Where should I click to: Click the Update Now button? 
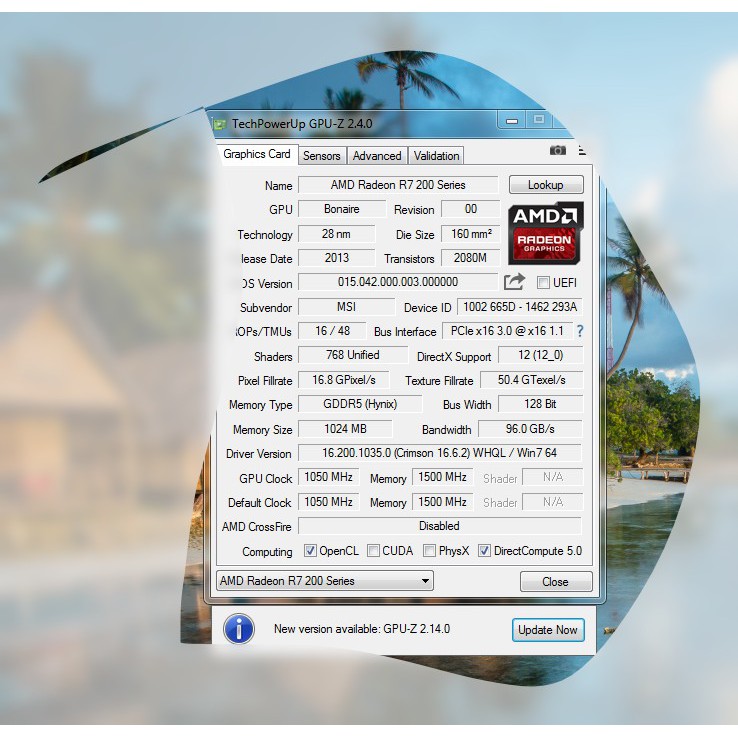(548, 629)
